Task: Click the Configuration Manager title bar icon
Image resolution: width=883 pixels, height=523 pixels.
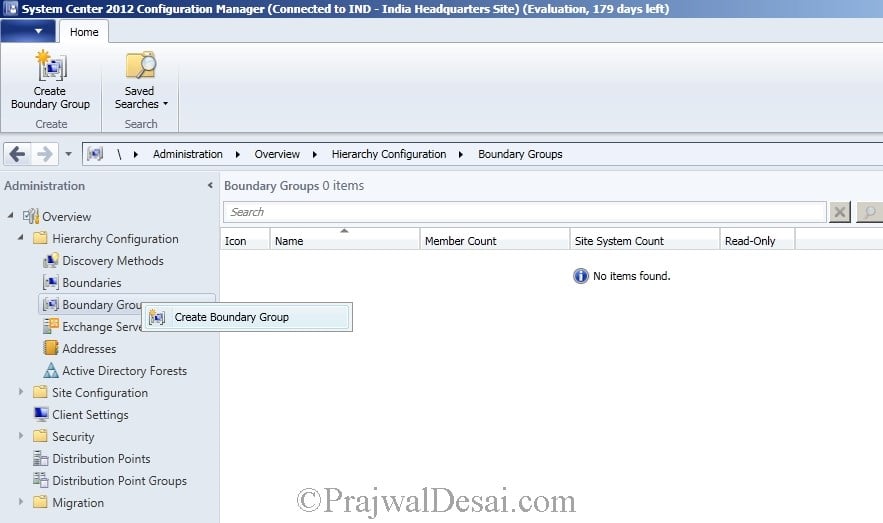Action: click(10, 8)
